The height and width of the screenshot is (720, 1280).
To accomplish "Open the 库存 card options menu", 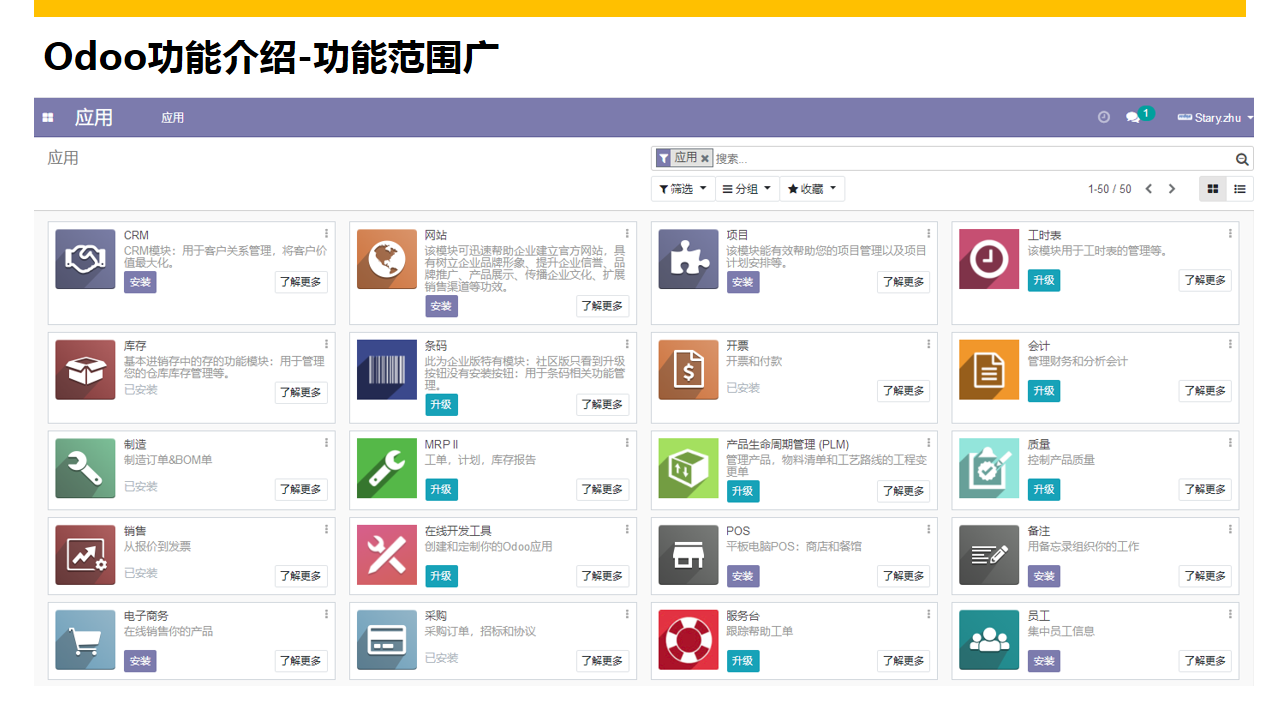I will [x=326, y=344].
